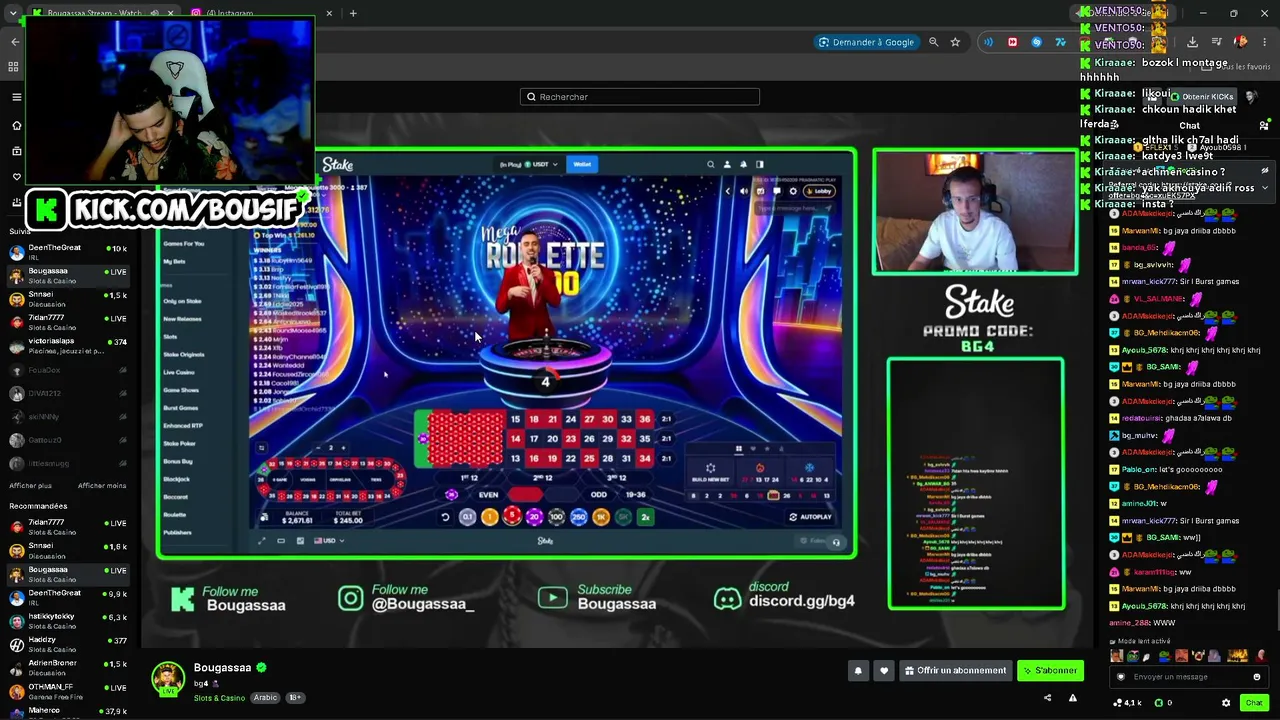Open the browser zoom magnifier icon
The height and width of the screenshot is (720, 1280).
pyautogui.click(x=934, y=42)
